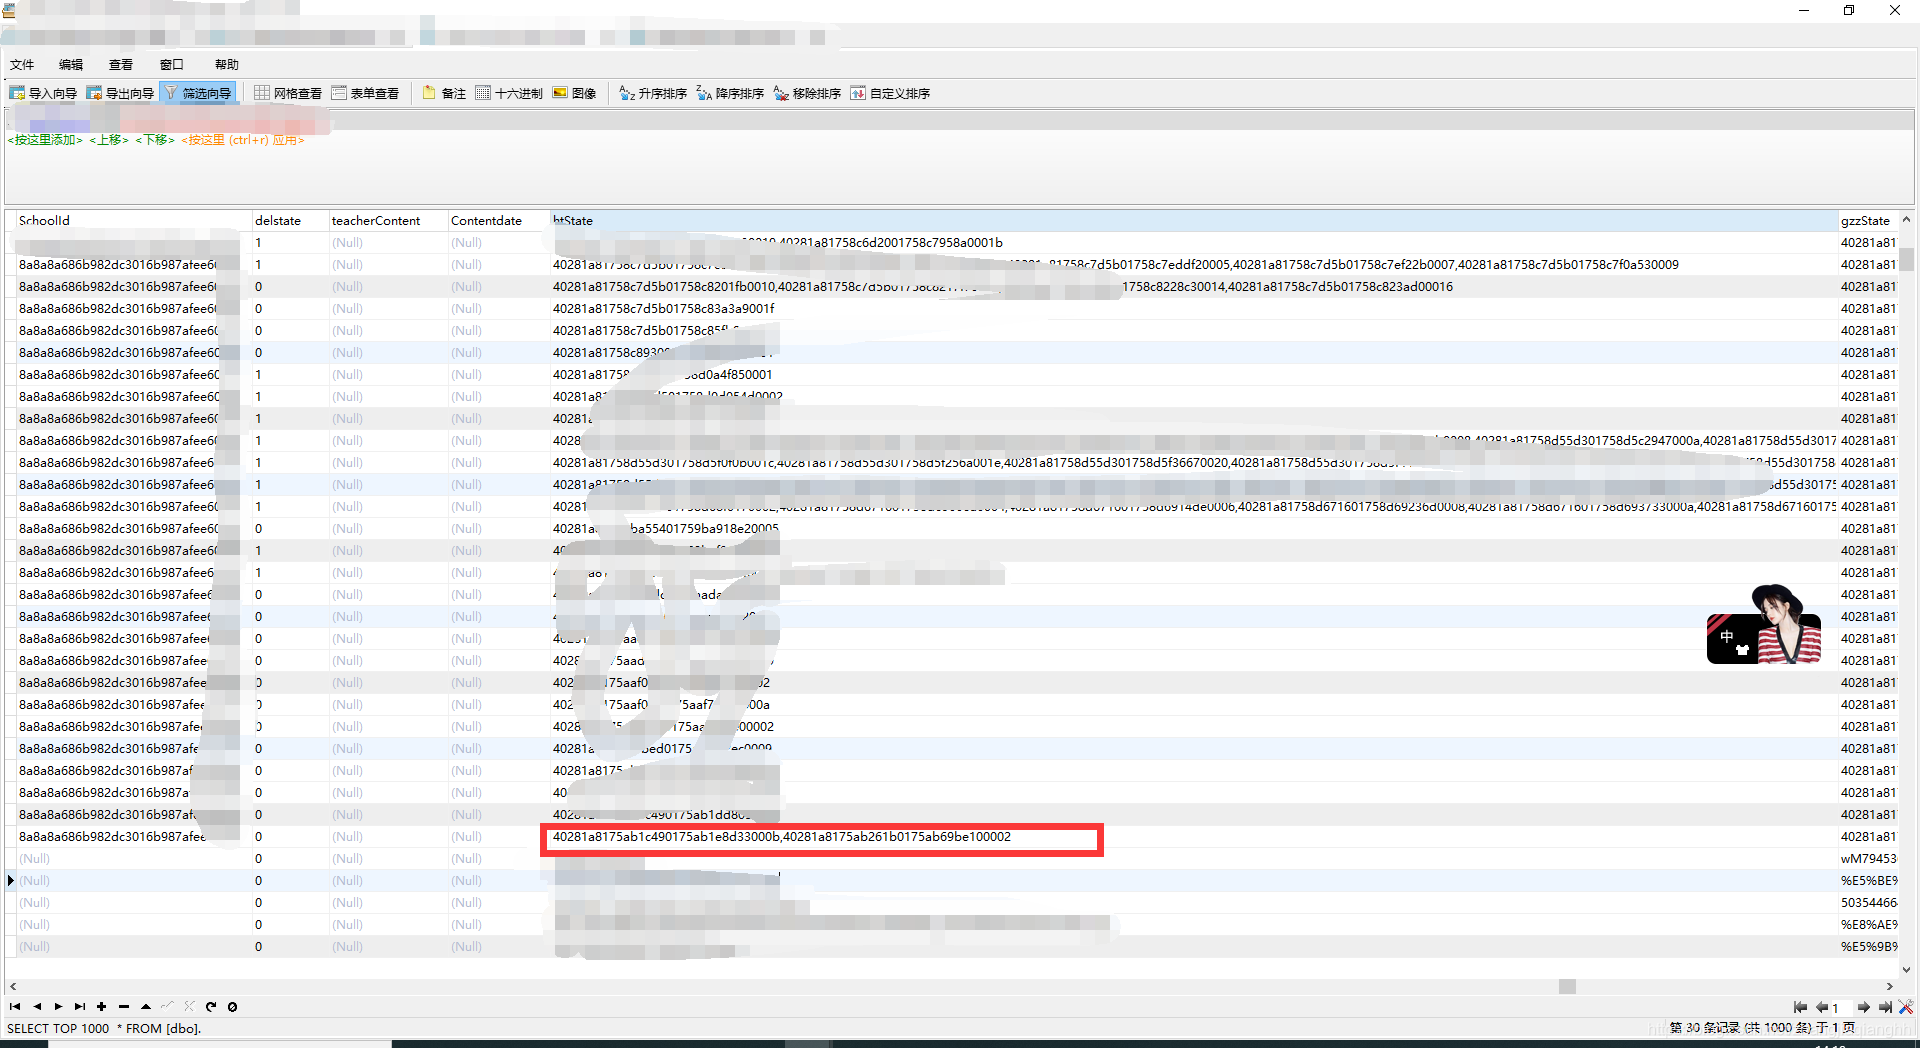Toggle the 筛选向导 filter wizard

click(198, 93)
